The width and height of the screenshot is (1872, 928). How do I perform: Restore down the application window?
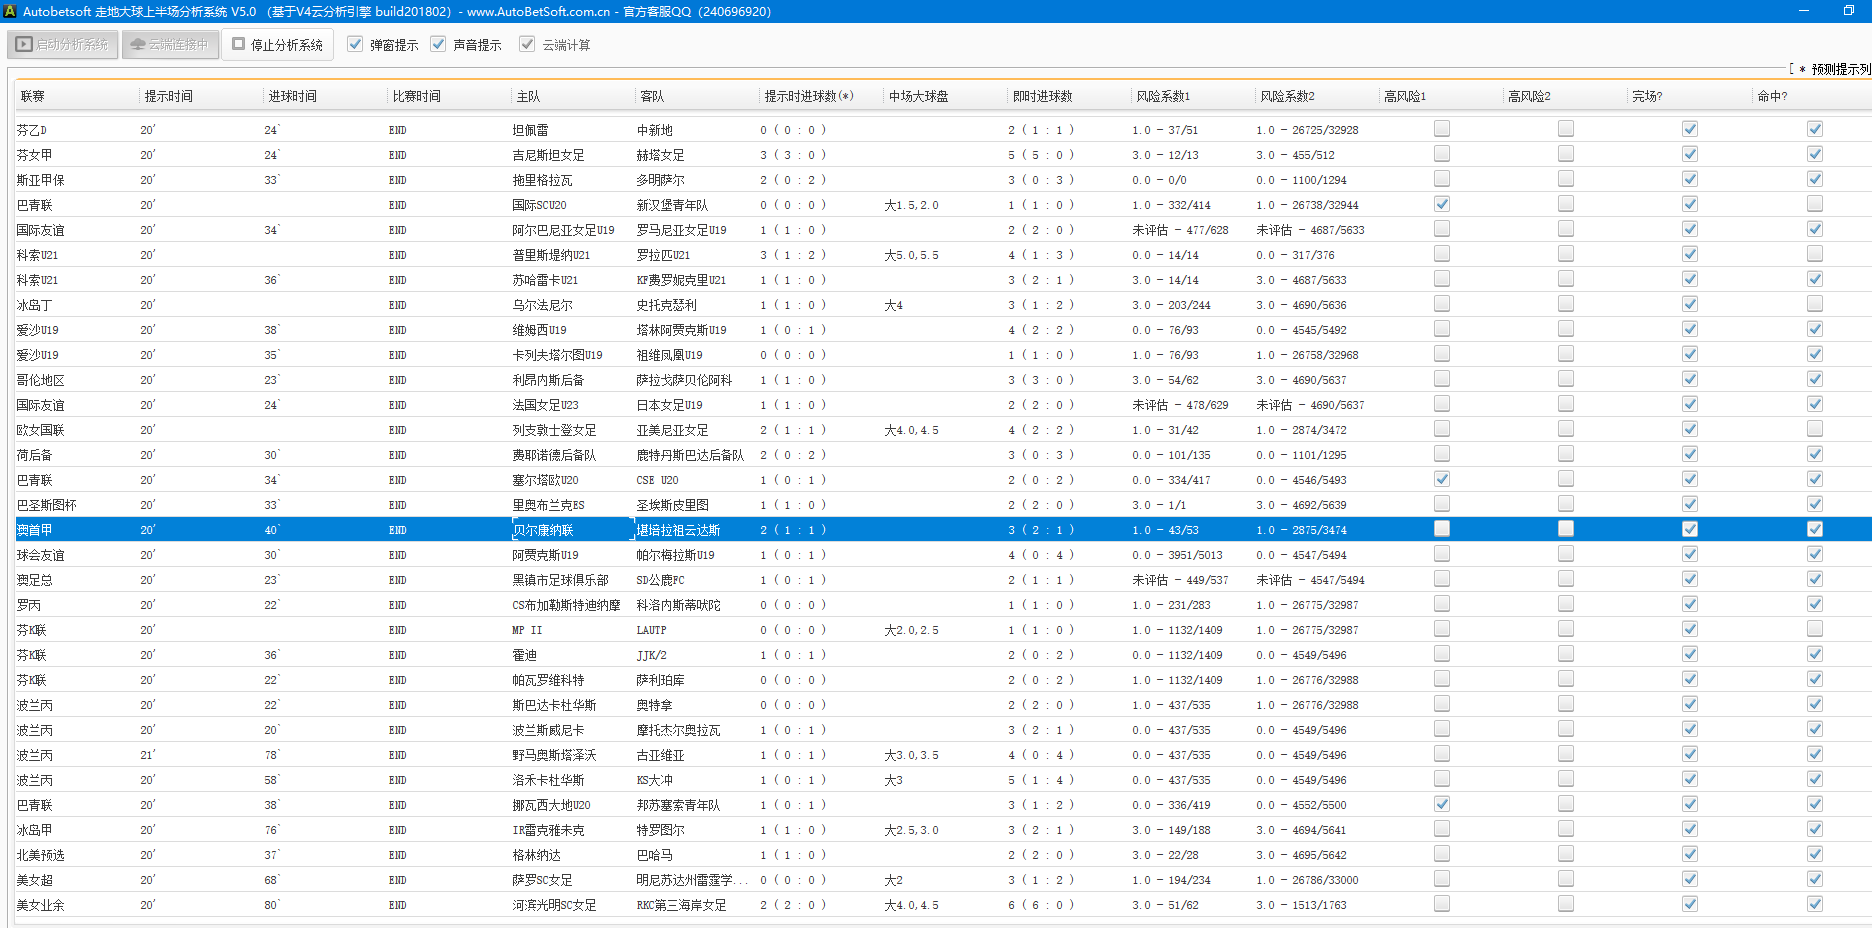[x=1848, y=11]
